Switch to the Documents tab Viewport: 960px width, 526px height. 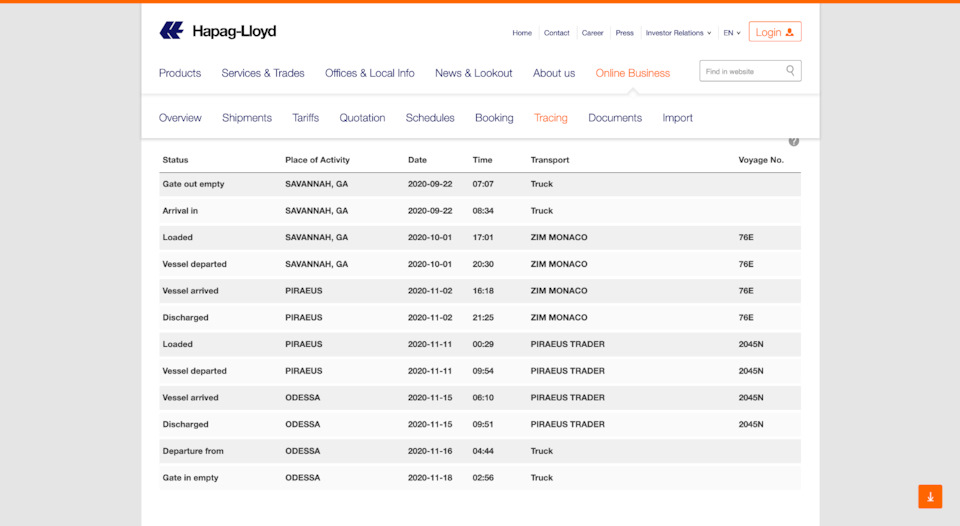pos(615,118)
